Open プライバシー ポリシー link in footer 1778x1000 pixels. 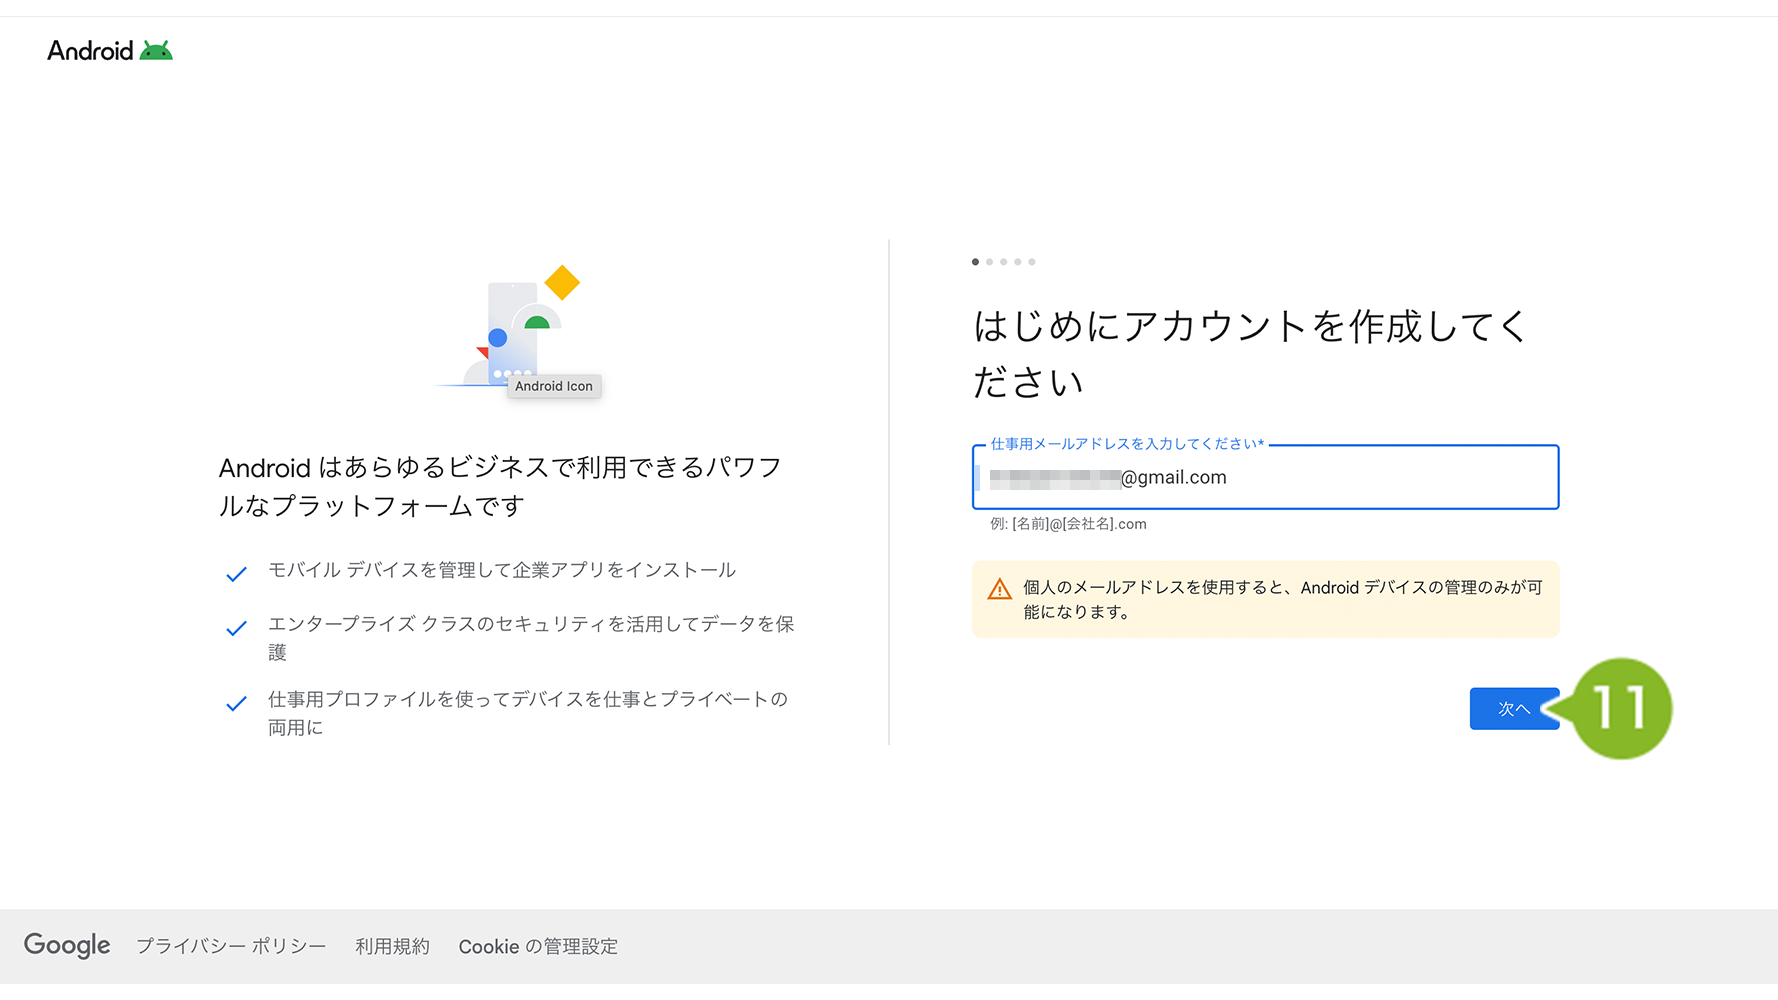click(231, 946)
